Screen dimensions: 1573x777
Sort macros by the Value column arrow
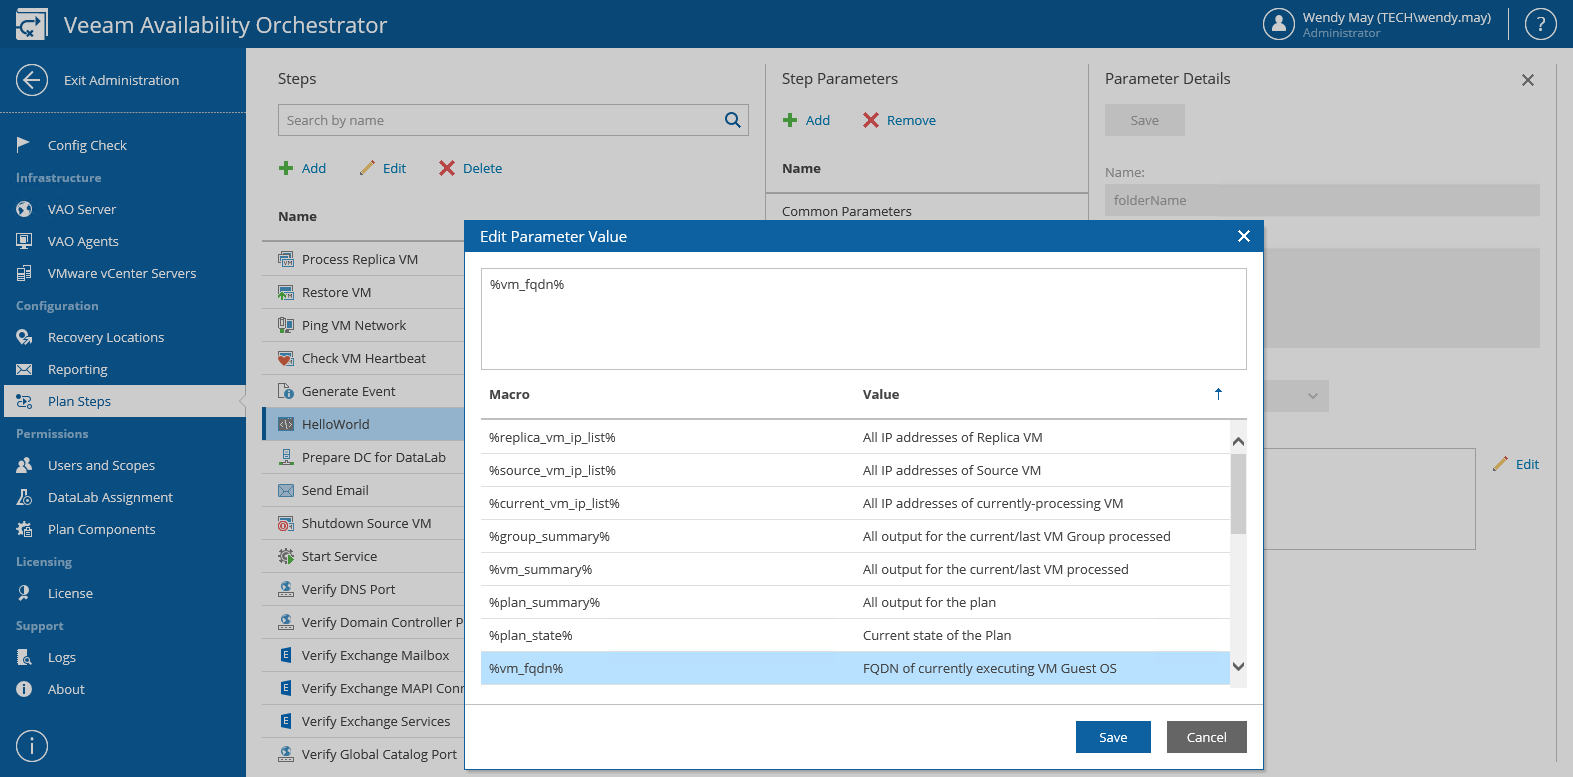point(1218,394)
